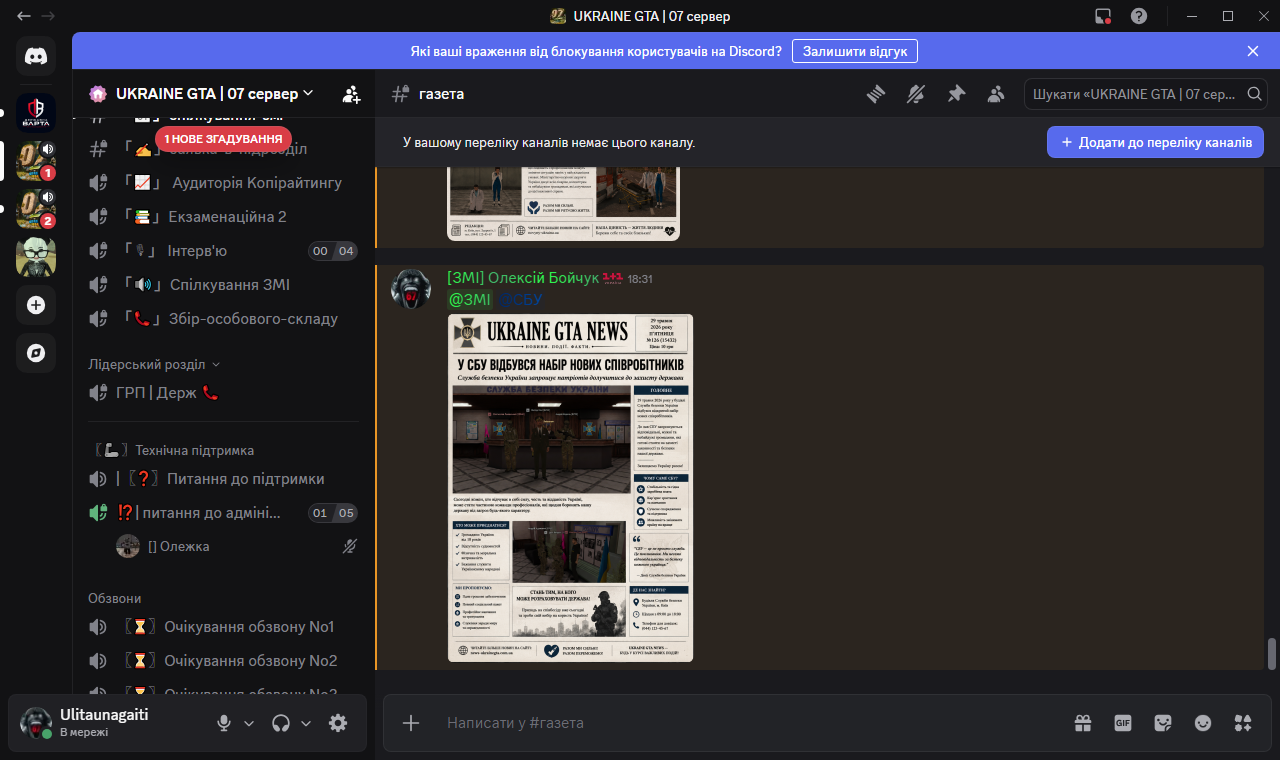Open microphone input options chevron

pos(249,723)
